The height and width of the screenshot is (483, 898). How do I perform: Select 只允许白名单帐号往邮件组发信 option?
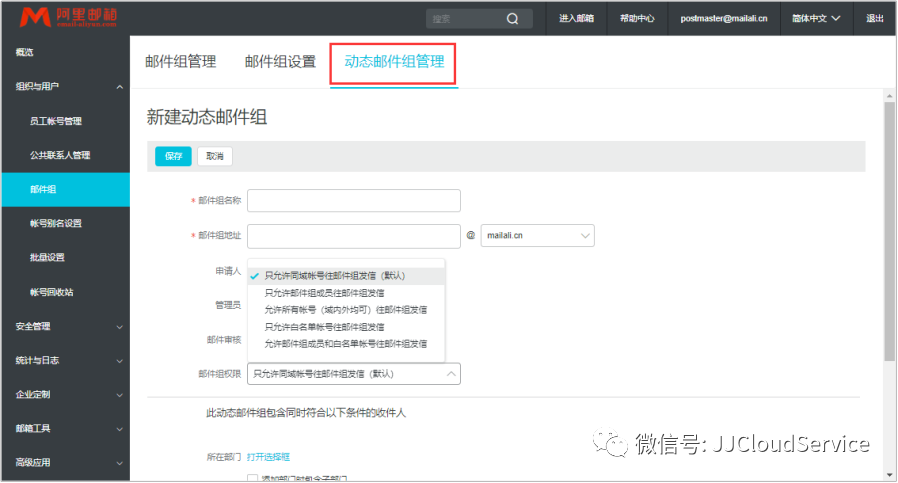point(346,327)
